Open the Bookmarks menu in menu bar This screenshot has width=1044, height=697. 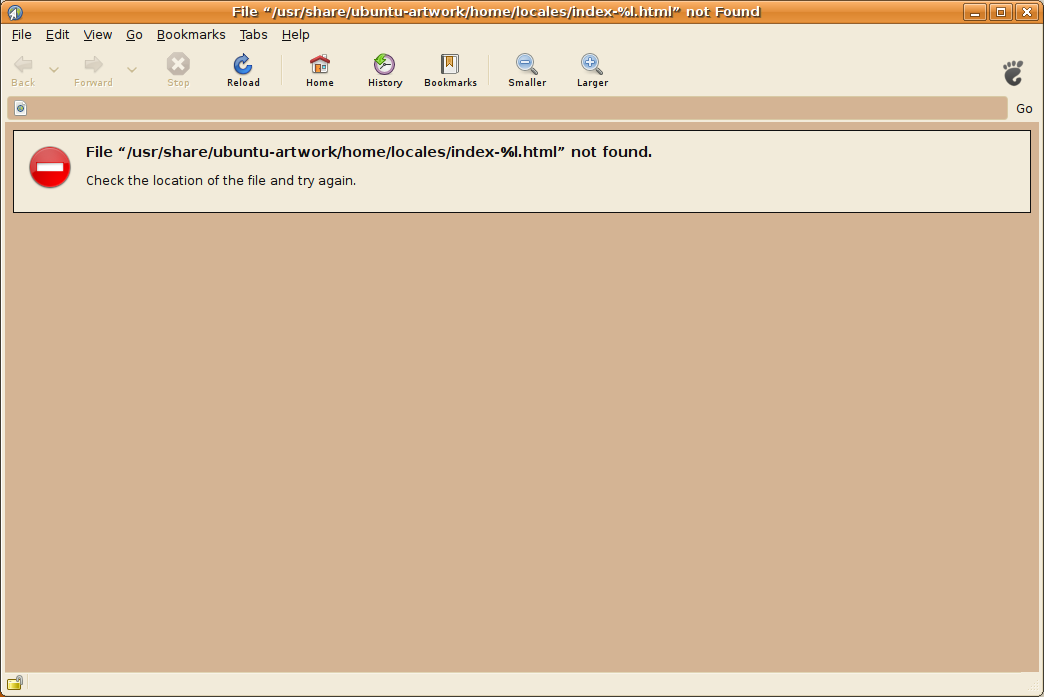[x=191, y=35]
